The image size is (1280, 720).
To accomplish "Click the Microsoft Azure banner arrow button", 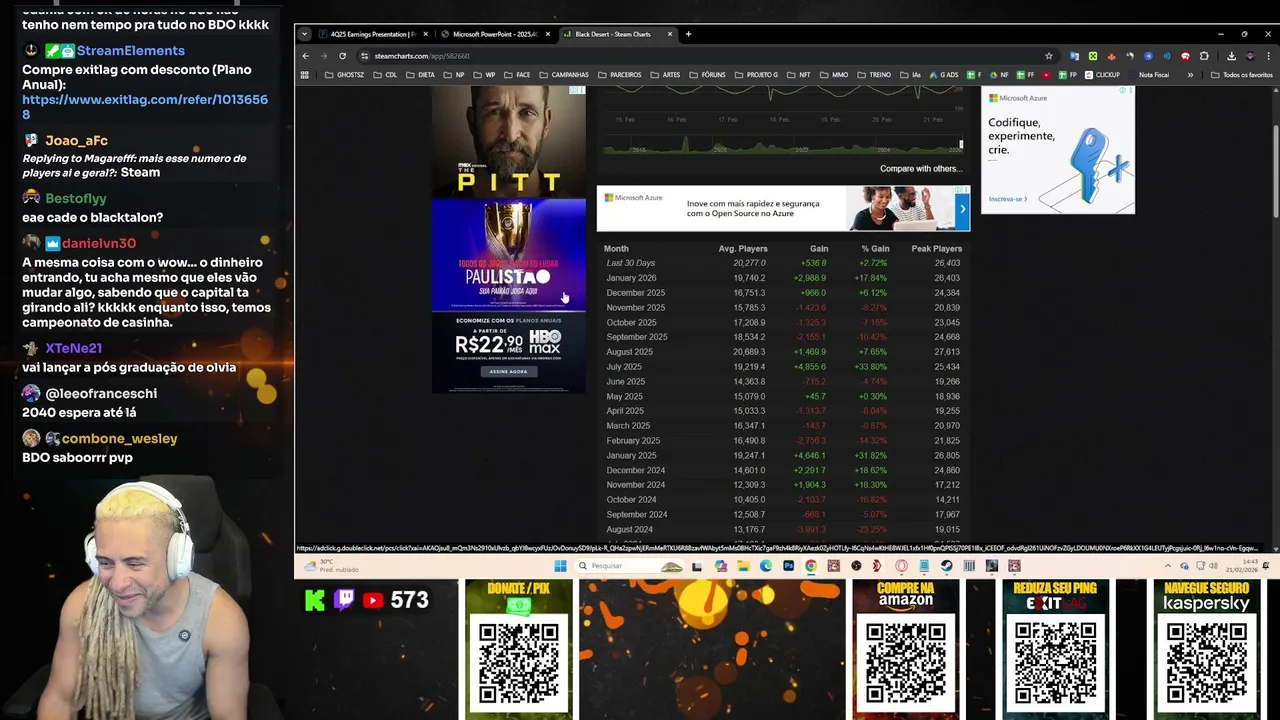I will pyautogui.click(x=962, y=209).
